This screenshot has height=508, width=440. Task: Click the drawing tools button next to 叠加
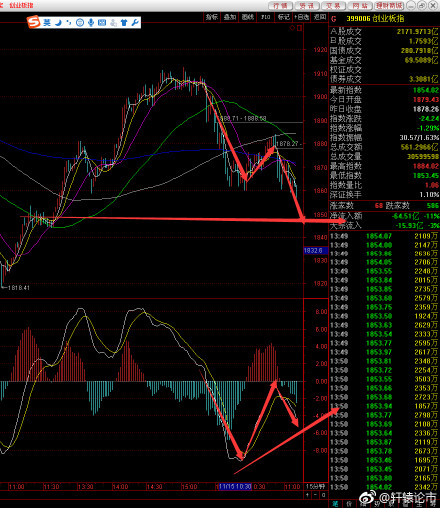click(248, 17)
